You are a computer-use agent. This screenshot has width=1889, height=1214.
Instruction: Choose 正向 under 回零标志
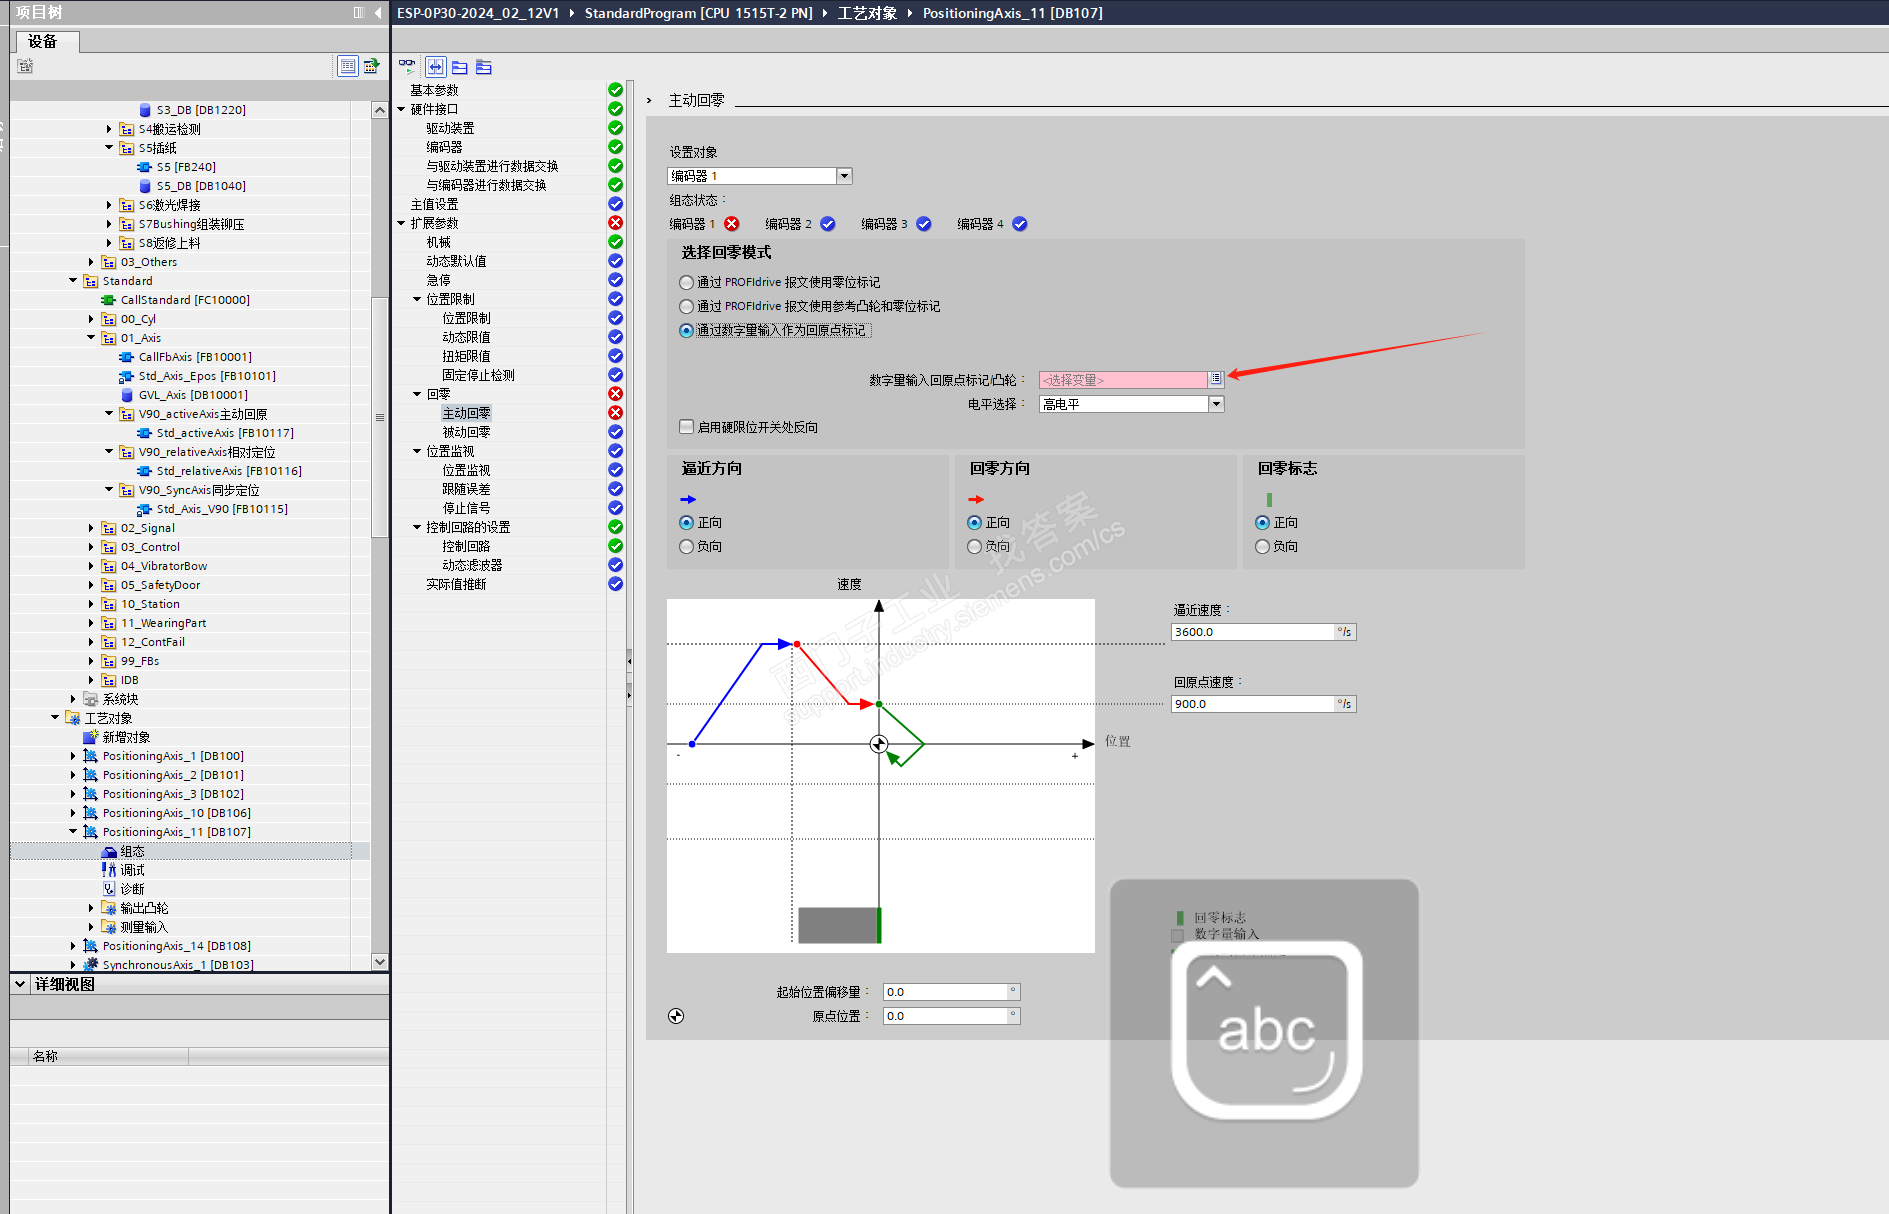[1262, 523]
